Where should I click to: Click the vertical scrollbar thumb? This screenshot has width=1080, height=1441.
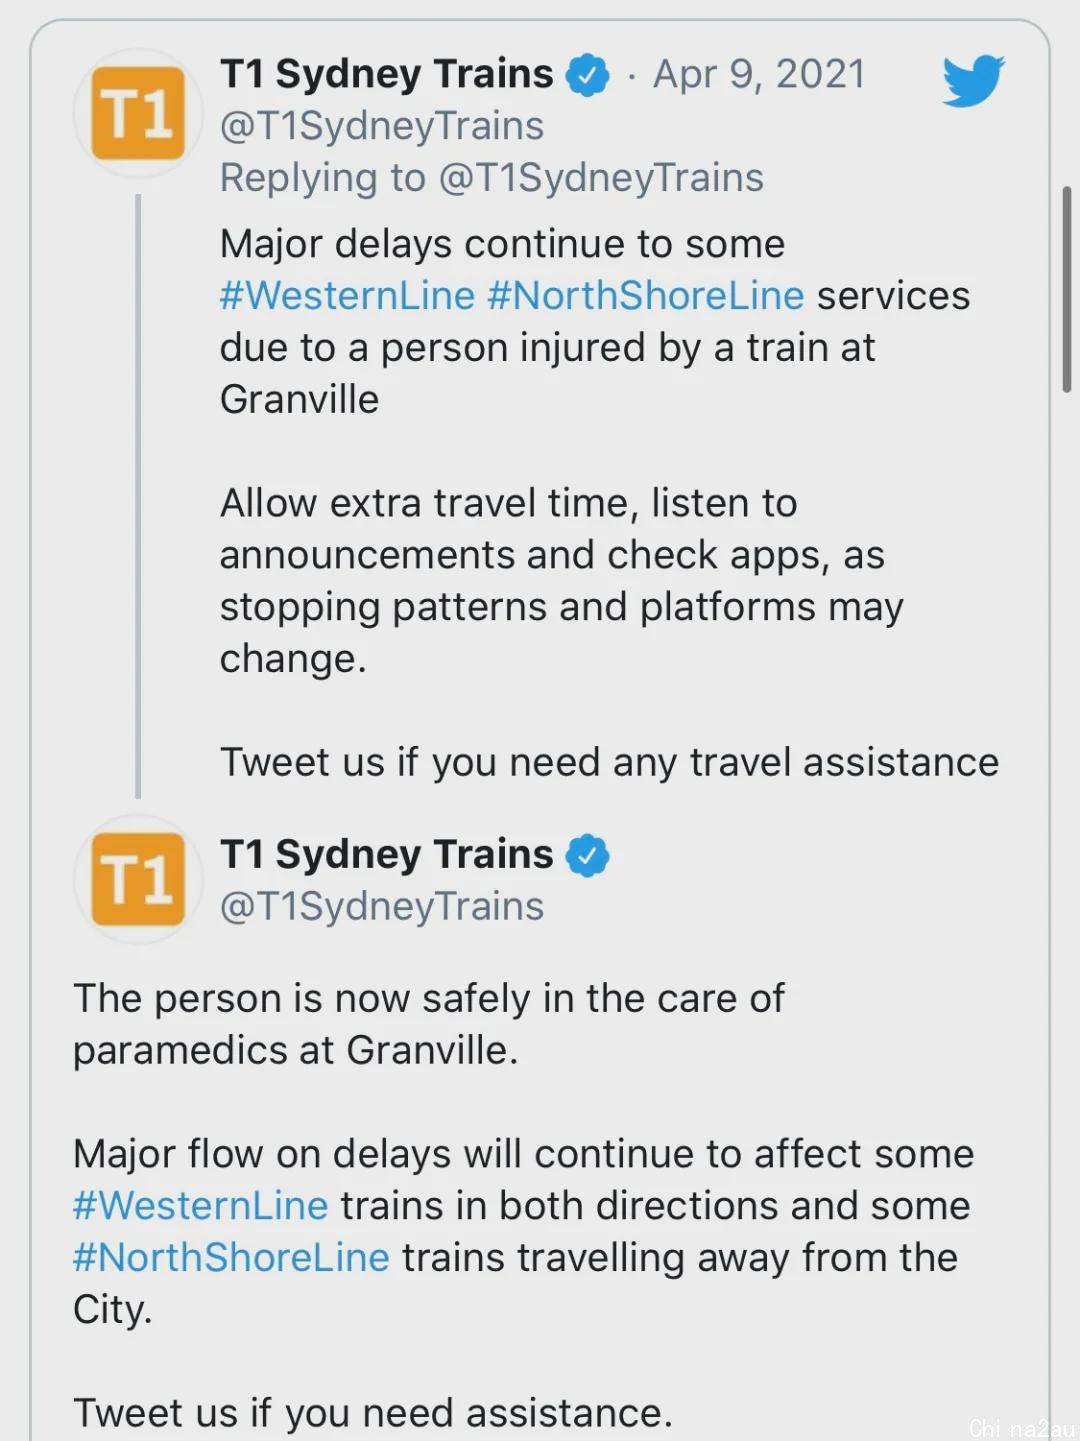click(x=1067, y=289)
